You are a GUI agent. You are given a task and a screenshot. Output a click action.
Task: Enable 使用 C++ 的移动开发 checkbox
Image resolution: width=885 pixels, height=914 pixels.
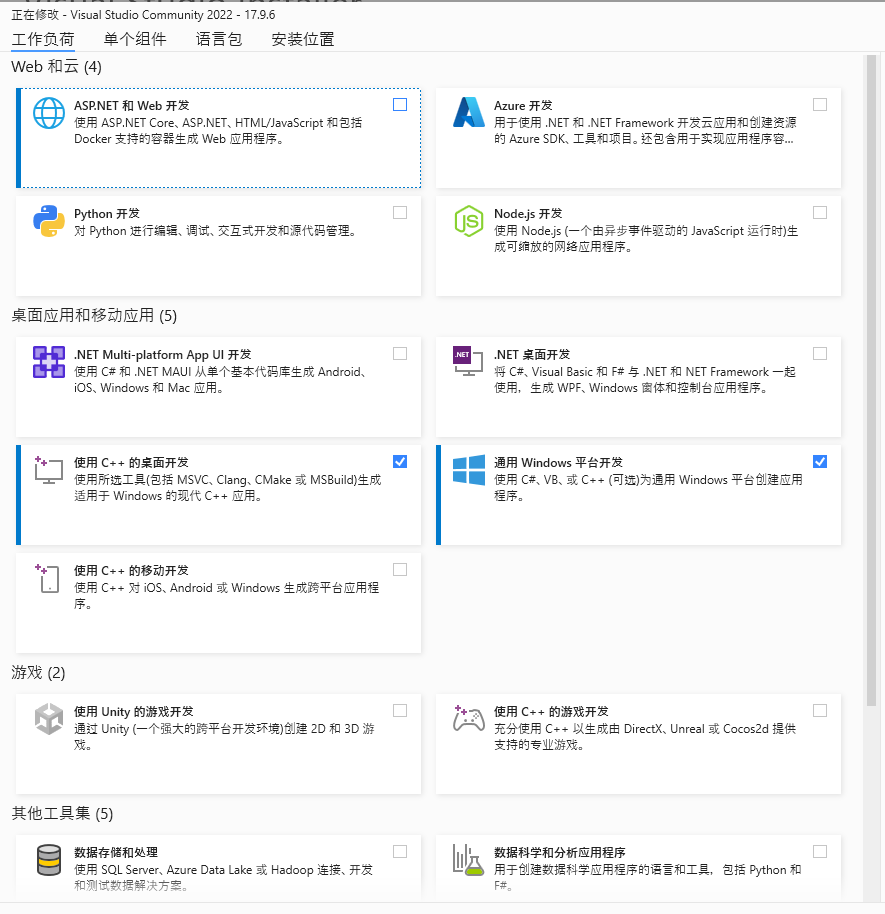point(400,570)
